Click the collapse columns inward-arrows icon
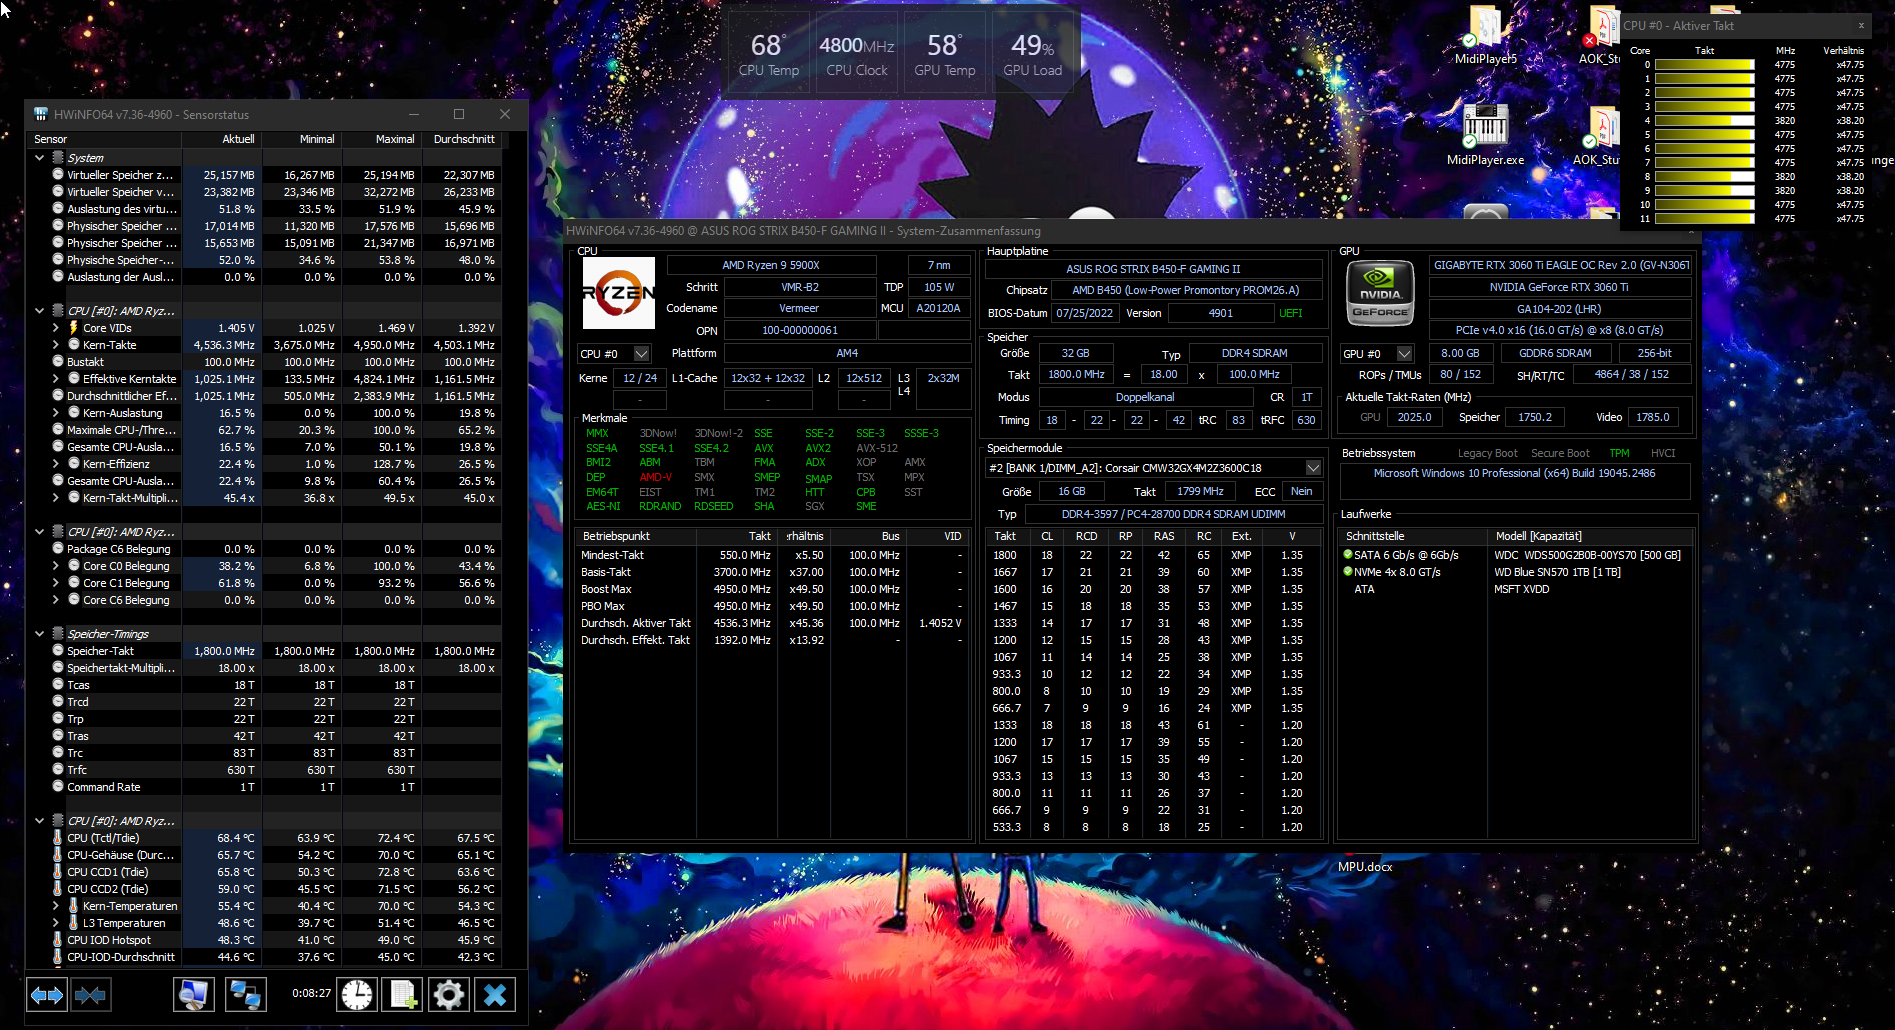Screen dimensions: 1895x1030 coord(90,995)
